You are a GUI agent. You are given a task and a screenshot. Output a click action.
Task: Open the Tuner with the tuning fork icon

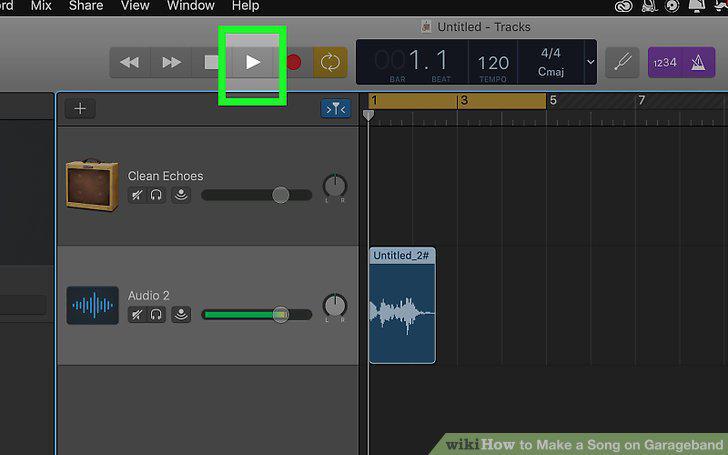pos(622,62)
